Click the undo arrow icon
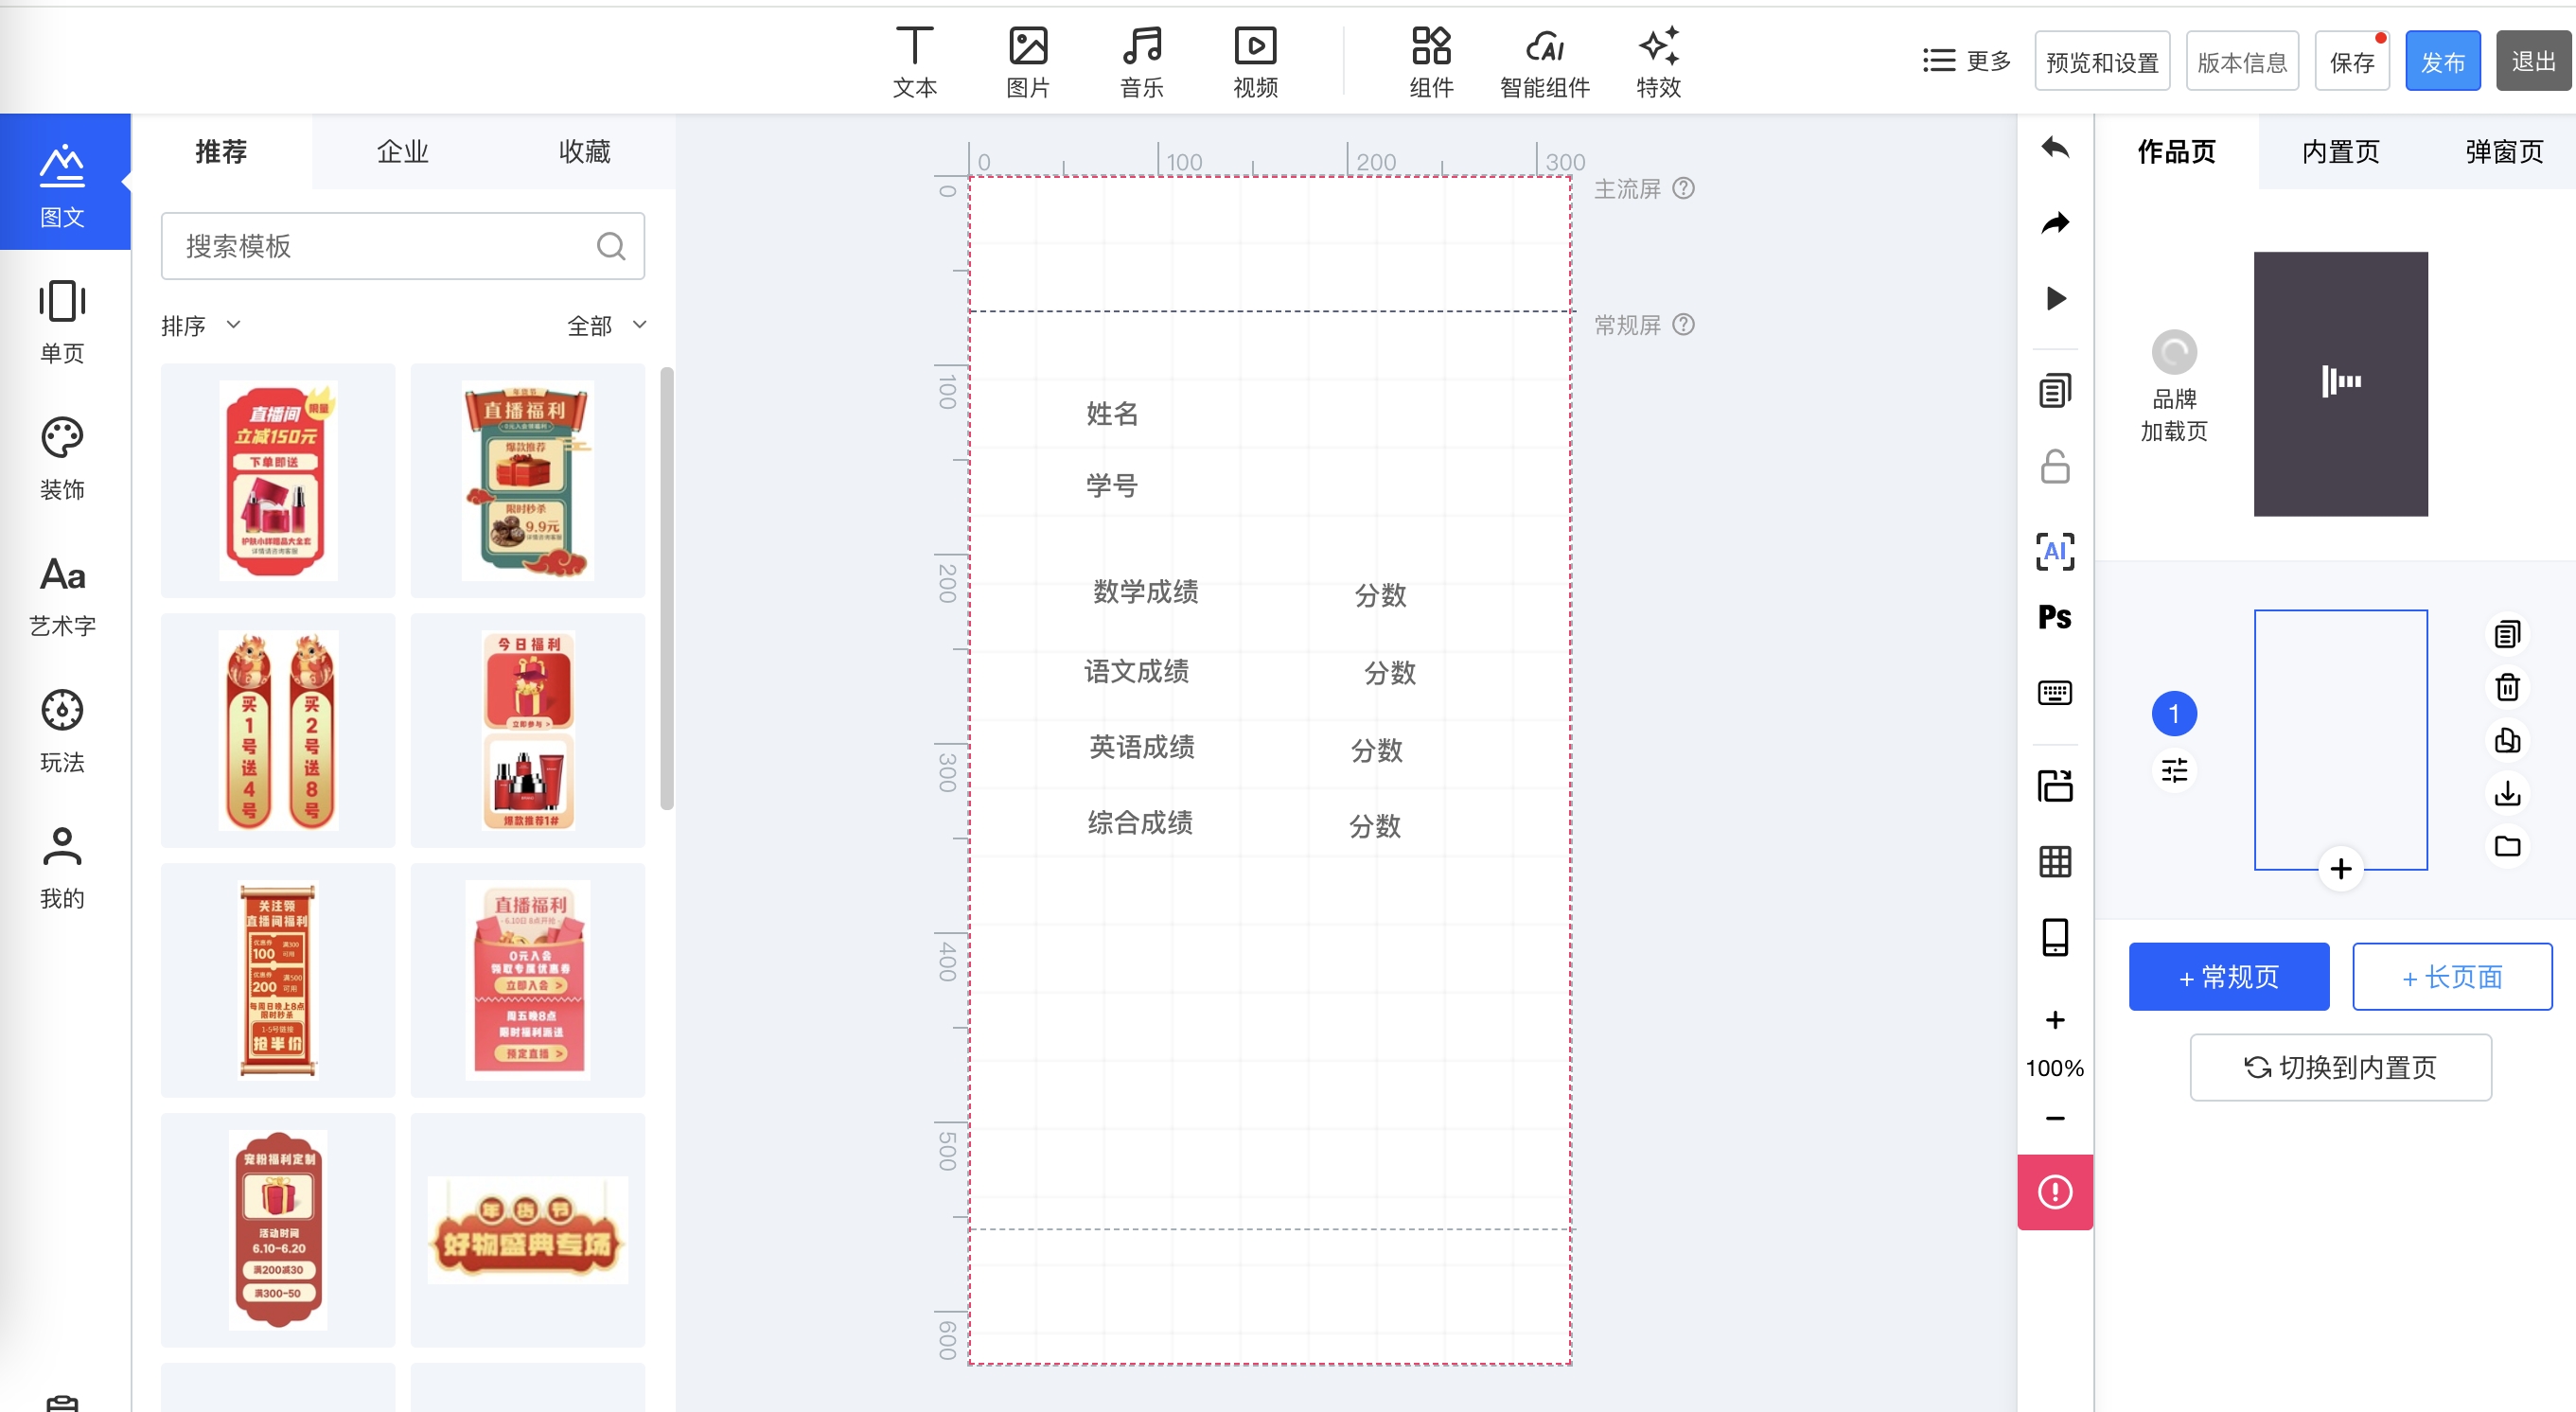The width and height of the screenshot is (2576, 1412). click(2055, 148)
